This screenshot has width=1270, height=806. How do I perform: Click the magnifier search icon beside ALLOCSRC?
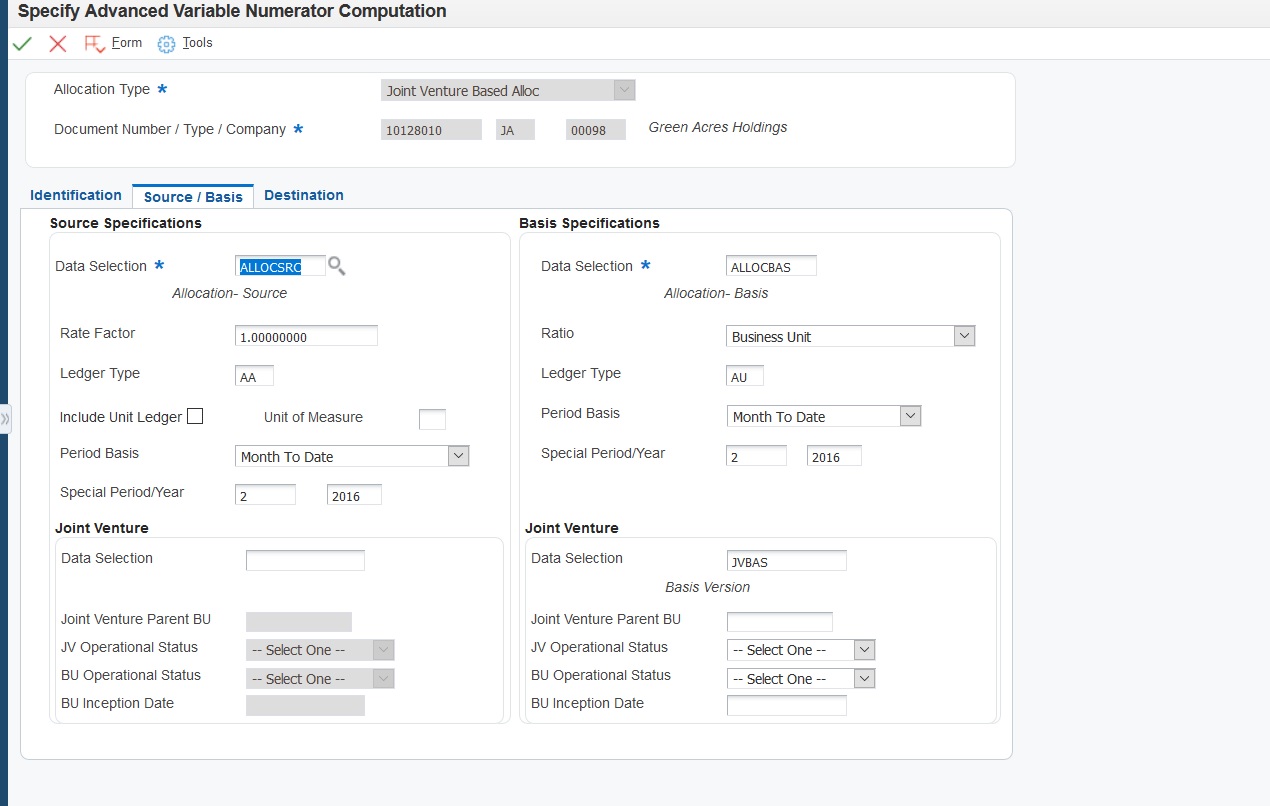click(337, 266)
